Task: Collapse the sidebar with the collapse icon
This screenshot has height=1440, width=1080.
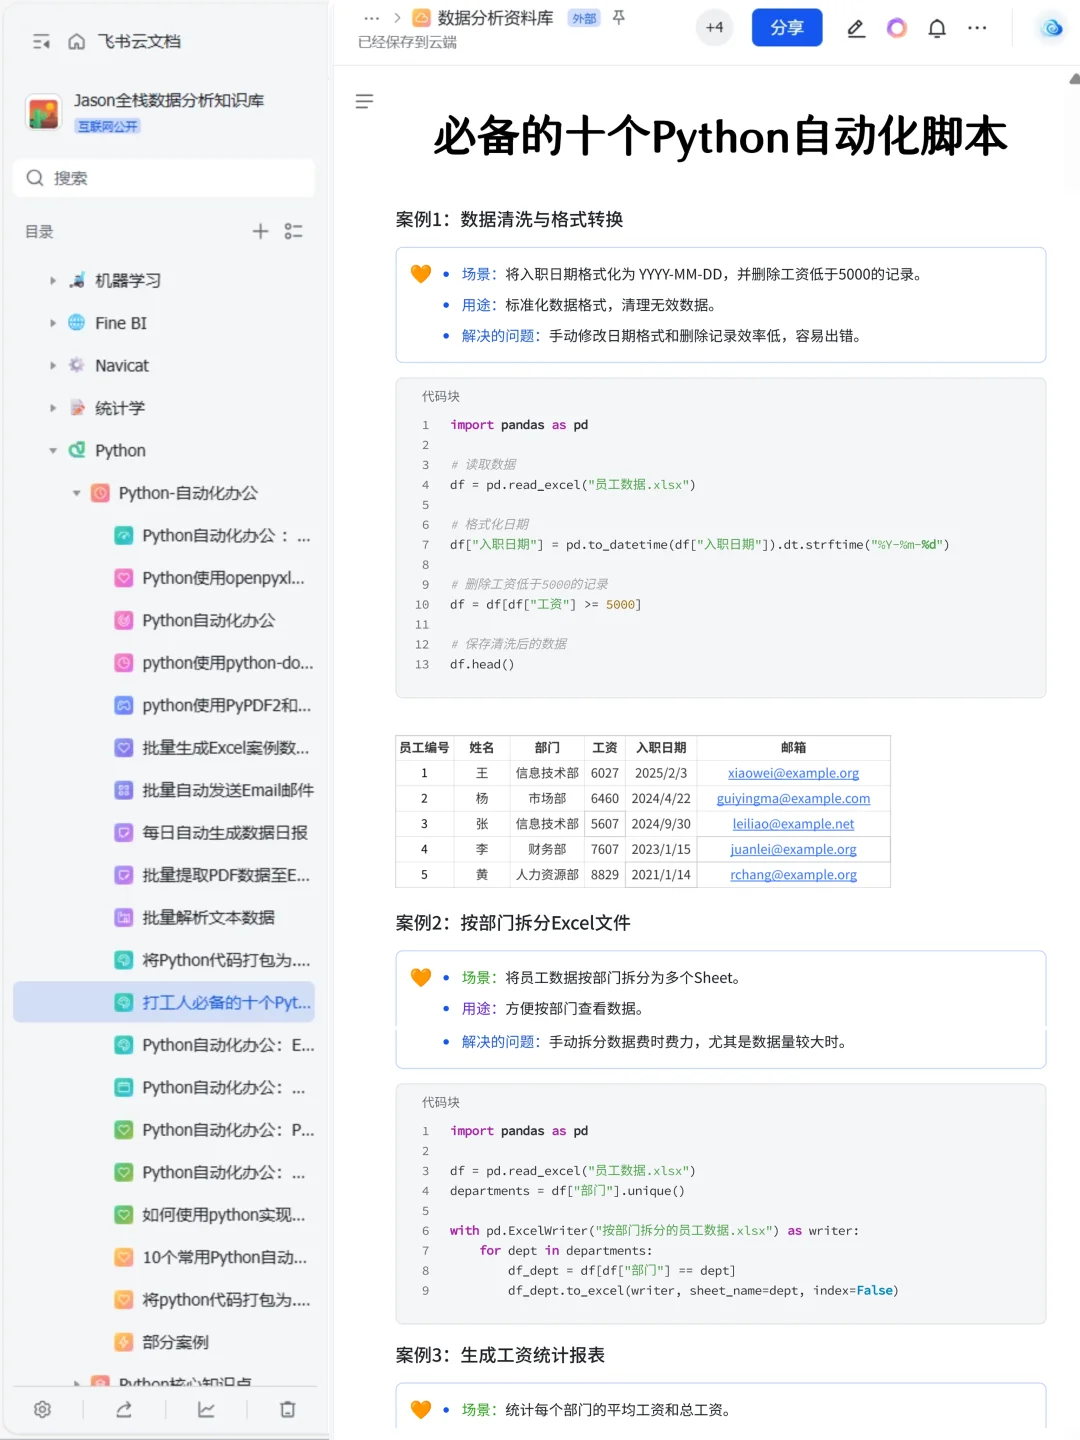Action: (x=41, y=41)
